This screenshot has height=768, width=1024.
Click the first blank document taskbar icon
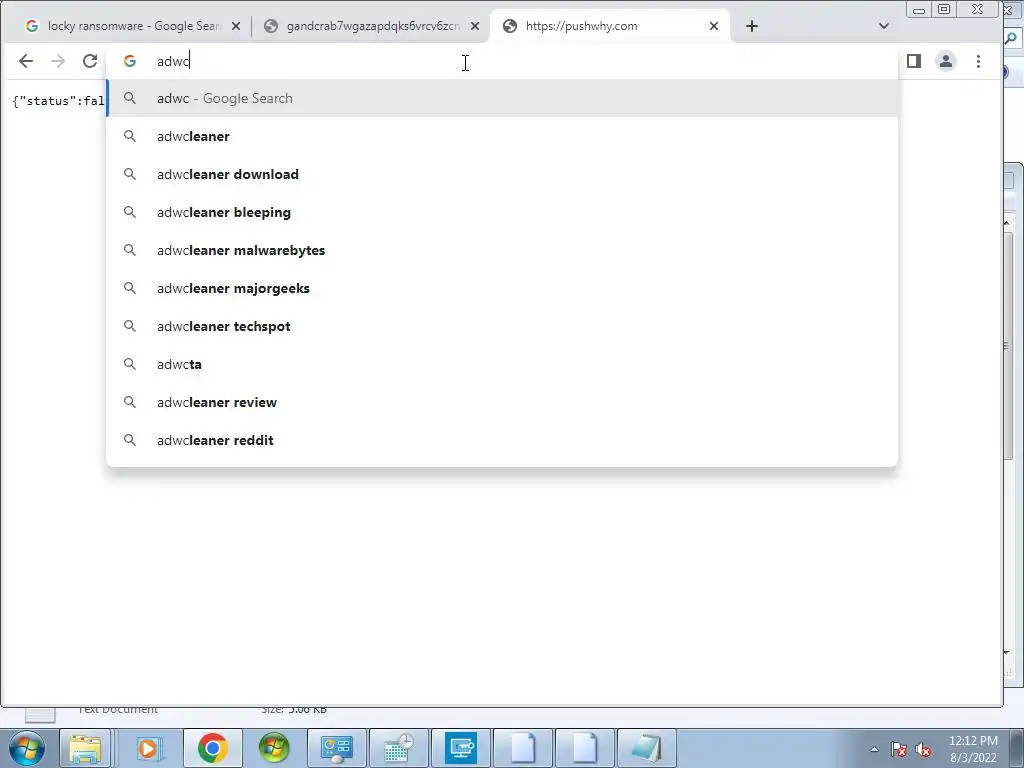point(523,748)
